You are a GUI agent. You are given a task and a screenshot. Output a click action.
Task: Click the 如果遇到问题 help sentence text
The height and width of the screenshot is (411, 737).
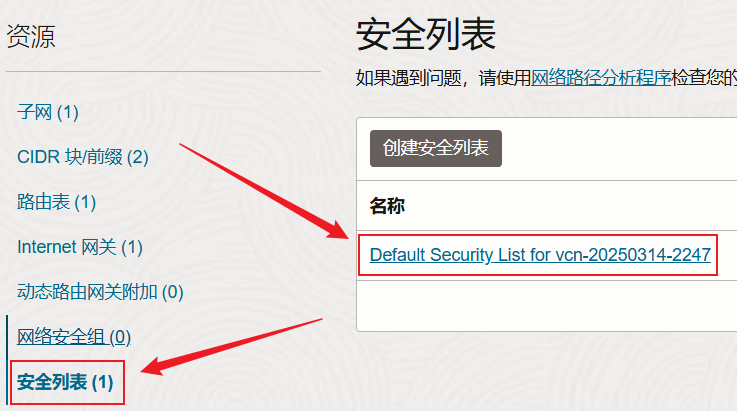pos(546,78)
